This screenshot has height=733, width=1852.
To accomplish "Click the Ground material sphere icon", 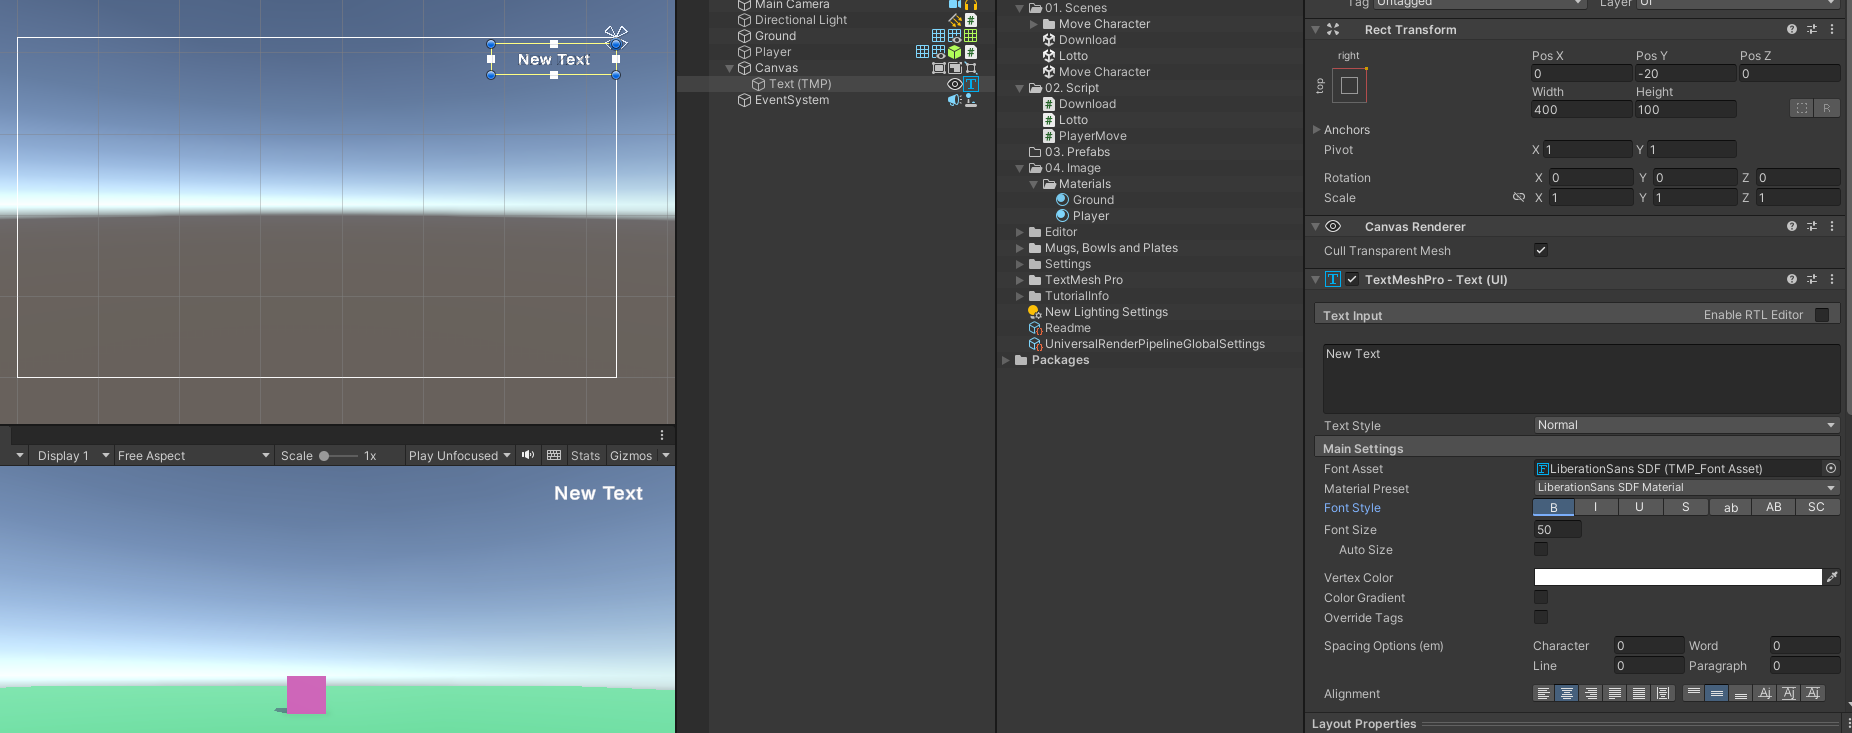I will (1063, 200).
